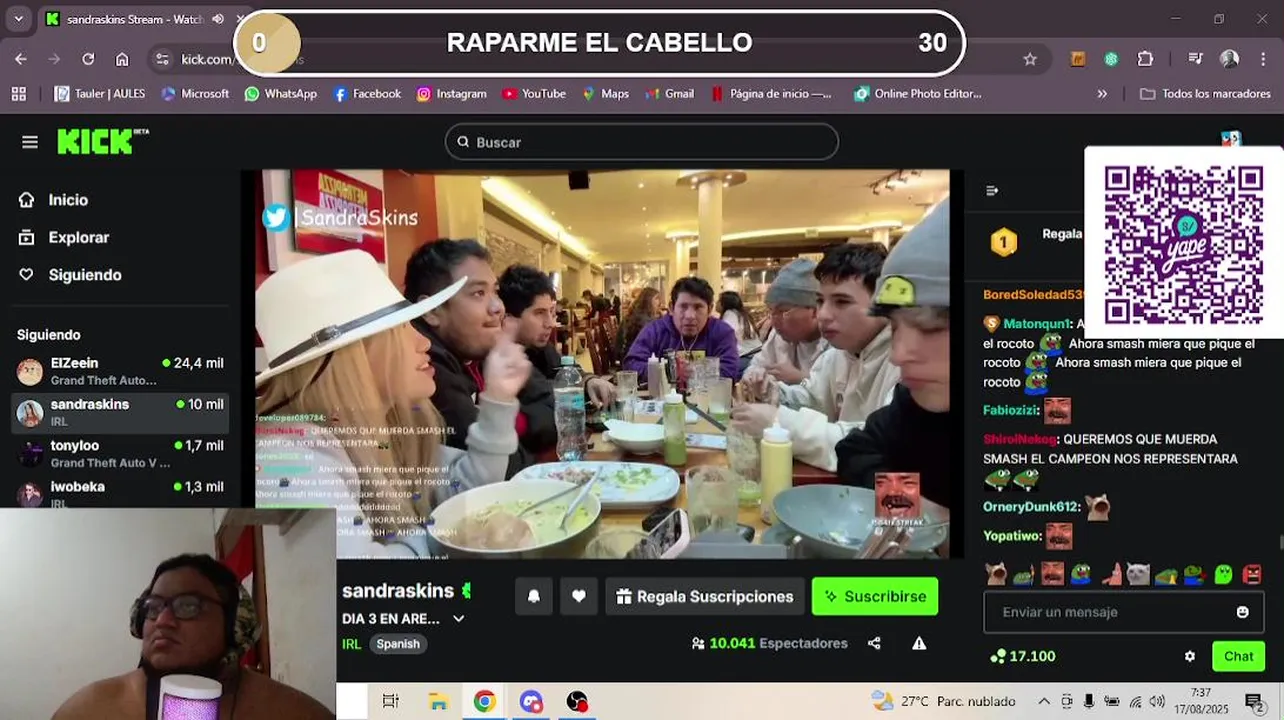Open Facebook bookmark
This screenshot has width=1284, height=720.
coord(367,94)
